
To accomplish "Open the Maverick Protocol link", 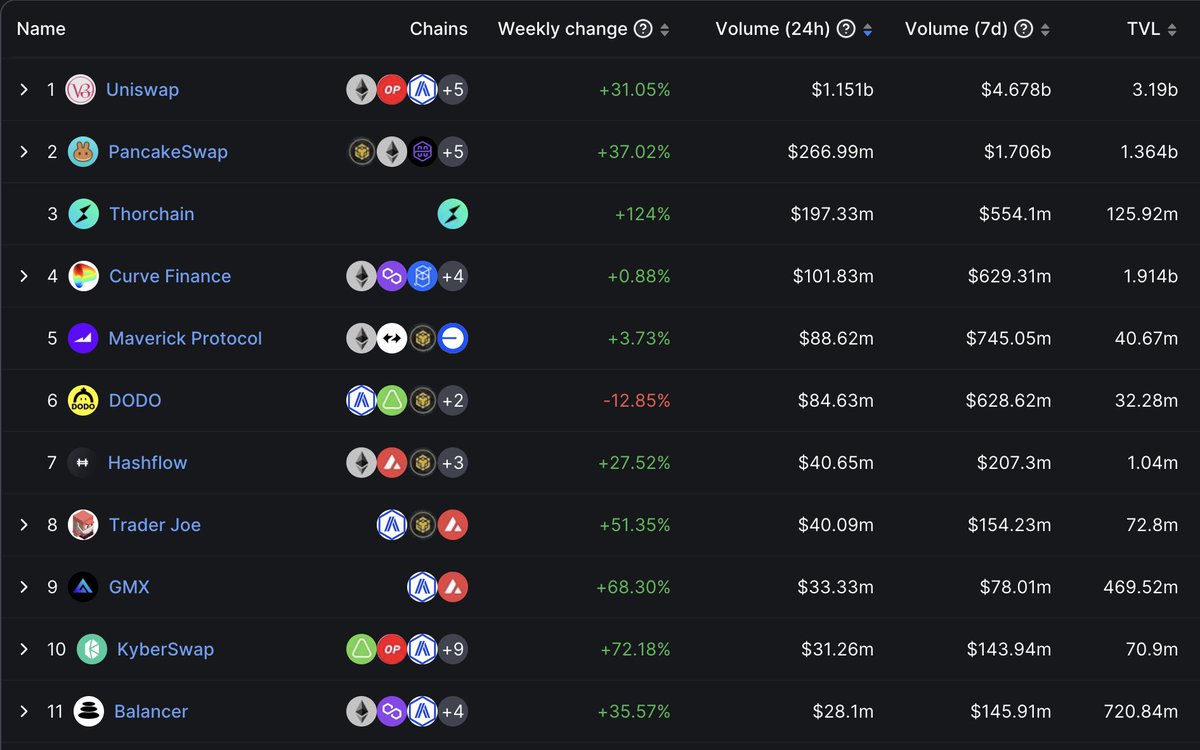I will 185,338.
